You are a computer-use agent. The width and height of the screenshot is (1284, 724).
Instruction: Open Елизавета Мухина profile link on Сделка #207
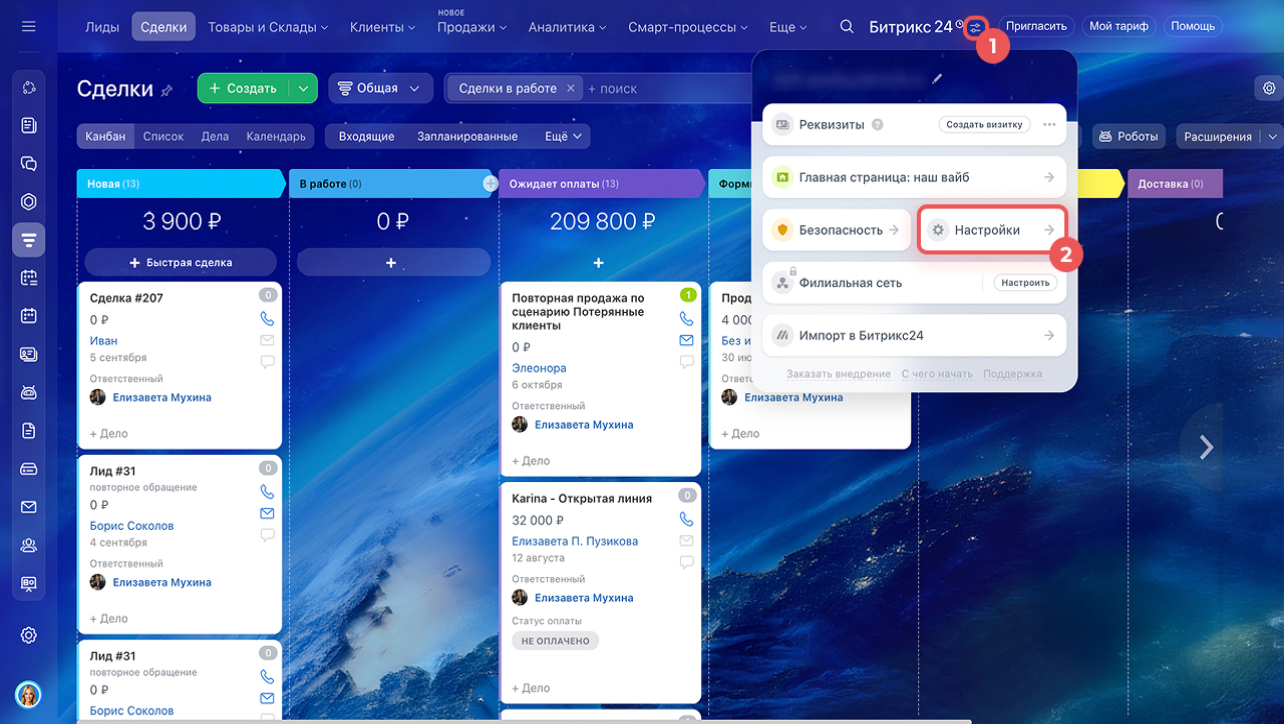(162, 397)
